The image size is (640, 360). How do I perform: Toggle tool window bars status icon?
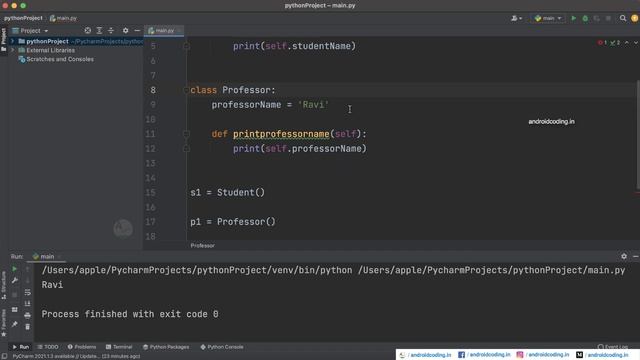coord(4,356)
